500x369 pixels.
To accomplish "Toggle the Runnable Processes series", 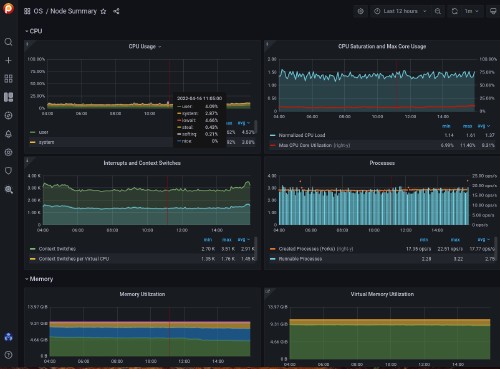I will (300, 259).
